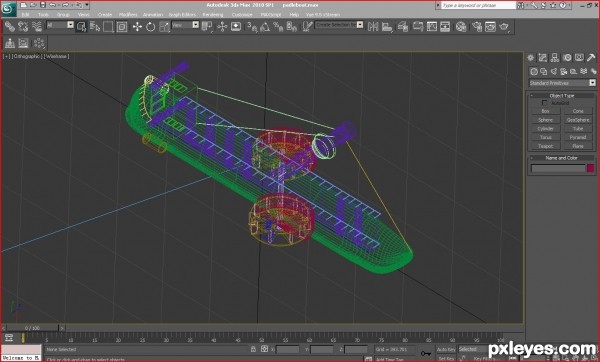Toggle the Auto Key animation mode
Viewport: 600px width, 362px height.
coord(446,349)
